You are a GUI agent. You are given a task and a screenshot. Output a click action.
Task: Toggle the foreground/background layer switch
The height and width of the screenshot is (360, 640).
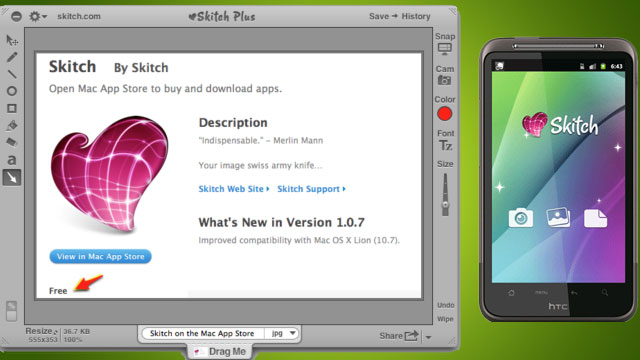(x=11, y=311)
